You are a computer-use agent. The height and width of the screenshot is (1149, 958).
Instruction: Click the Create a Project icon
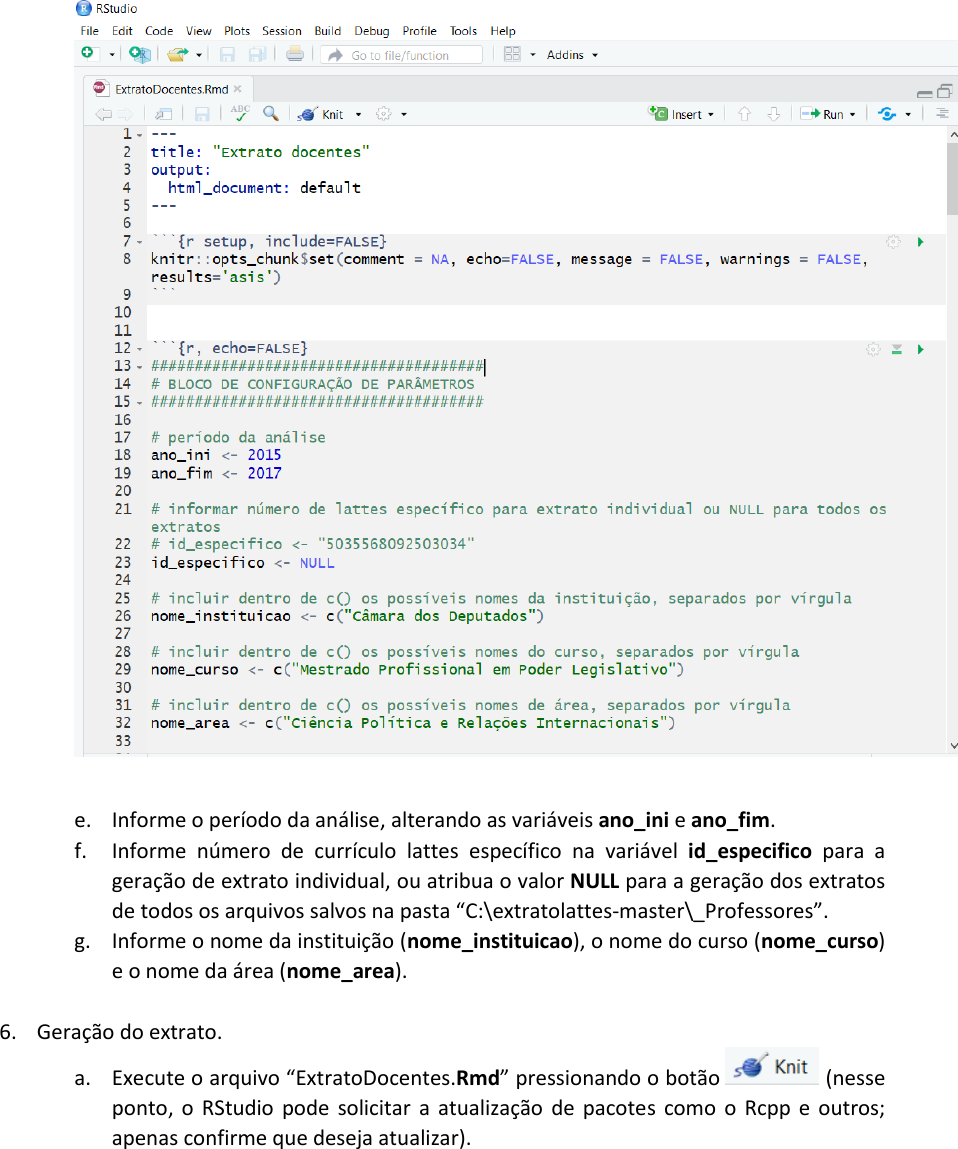tap(139, 54)
